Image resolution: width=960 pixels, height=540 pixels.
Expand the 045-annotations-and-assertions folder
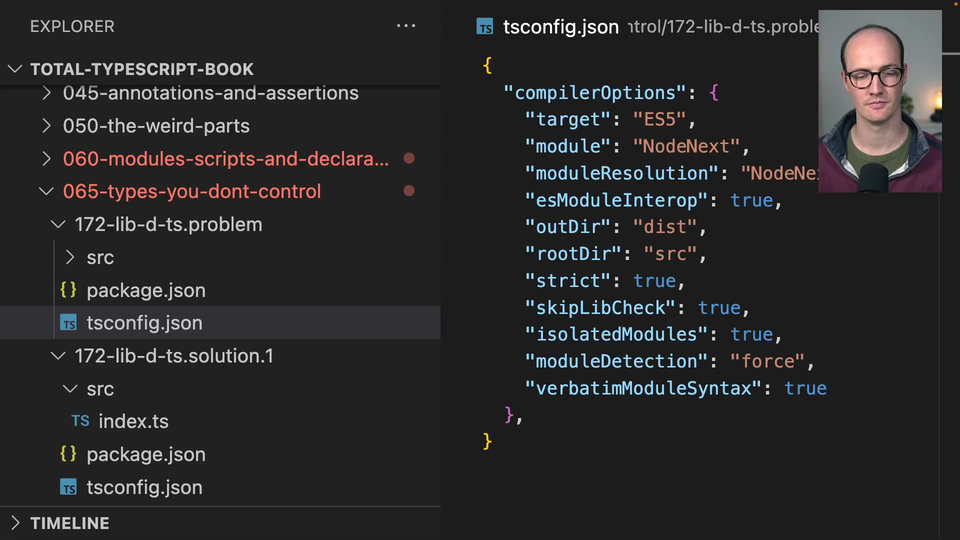46,93
